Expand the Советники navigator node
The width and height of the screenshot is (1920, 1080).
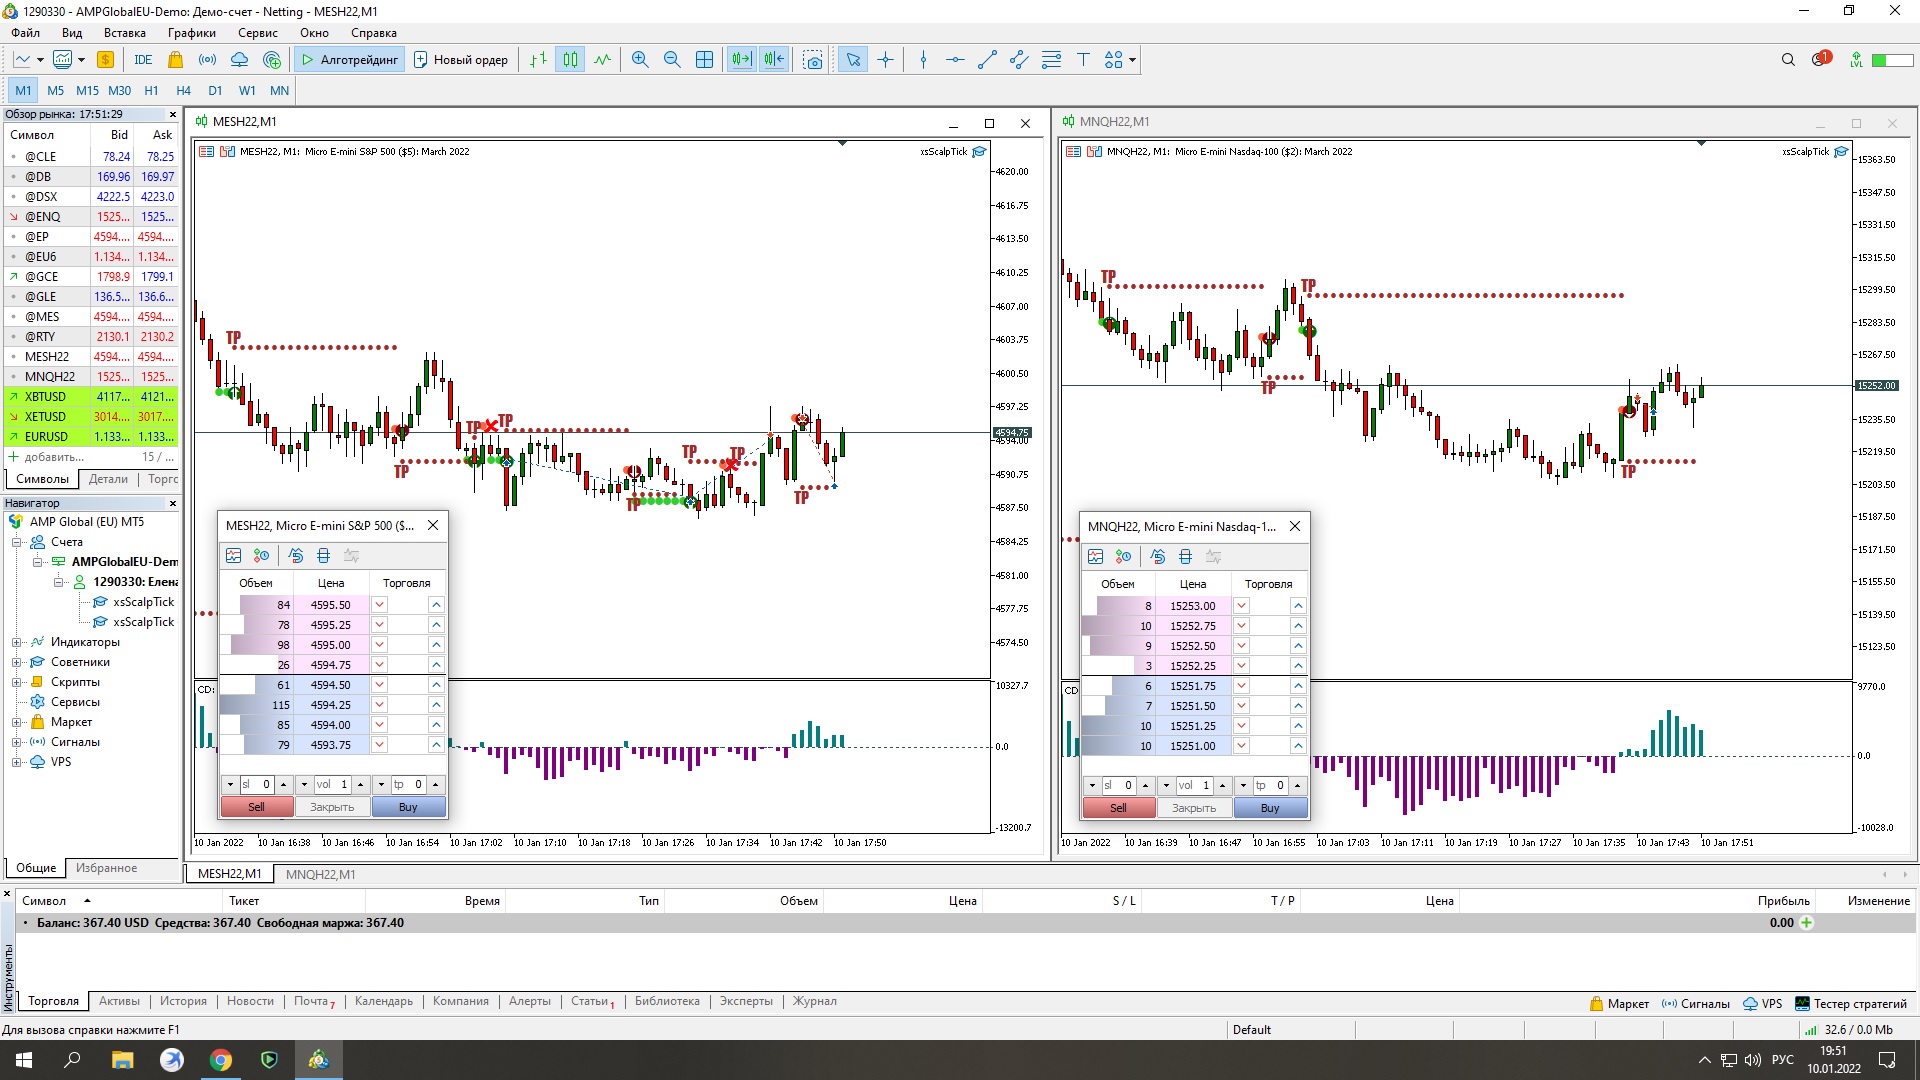(16, 662)
